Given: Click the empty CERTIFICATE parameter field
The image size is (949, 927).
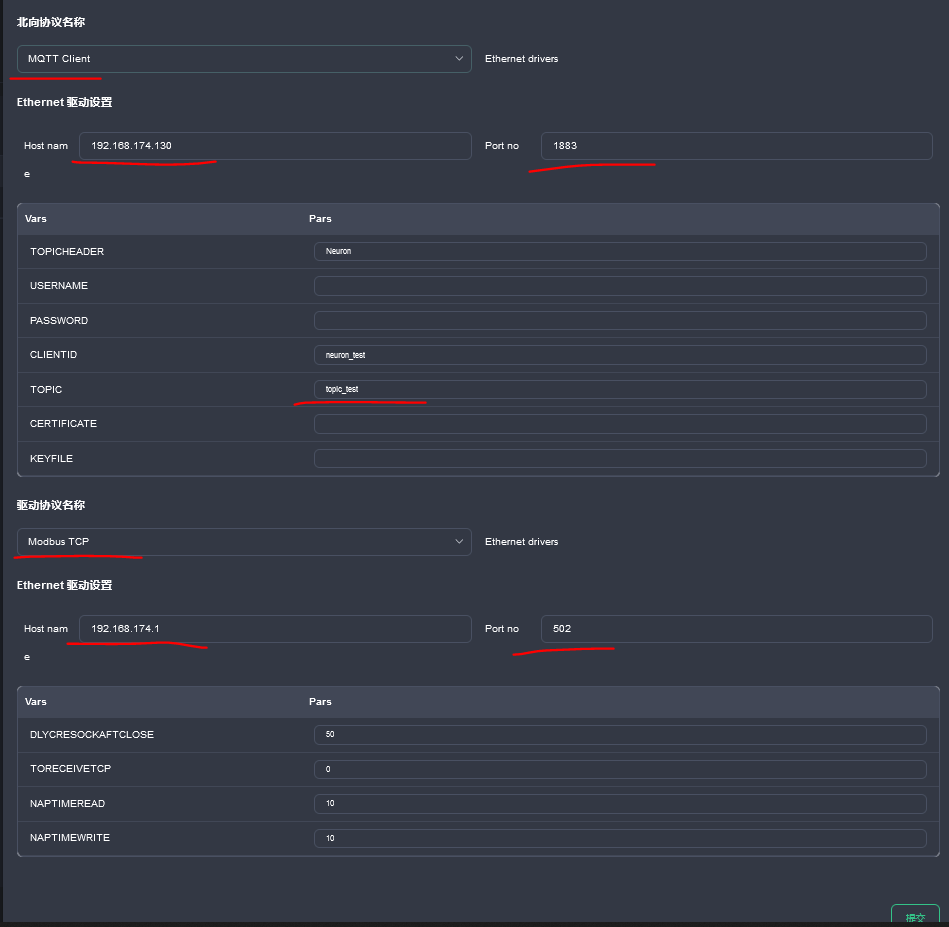Looking at the screenshot, I should coord(620,423).
